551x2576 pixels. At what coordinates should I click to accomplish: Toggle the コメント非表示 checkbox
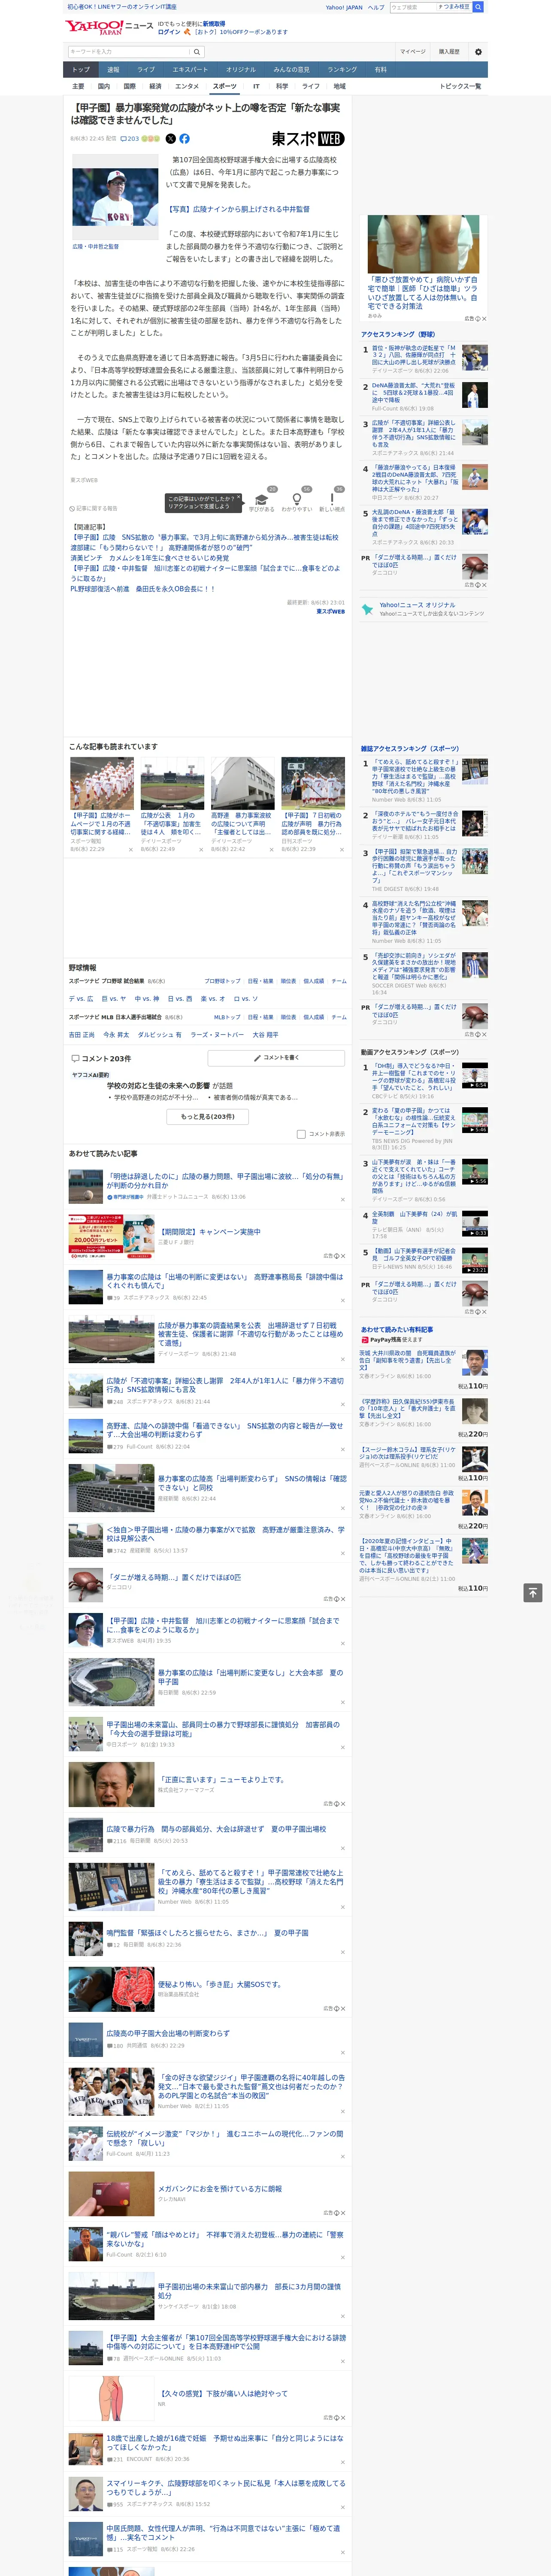(301, 1134)
